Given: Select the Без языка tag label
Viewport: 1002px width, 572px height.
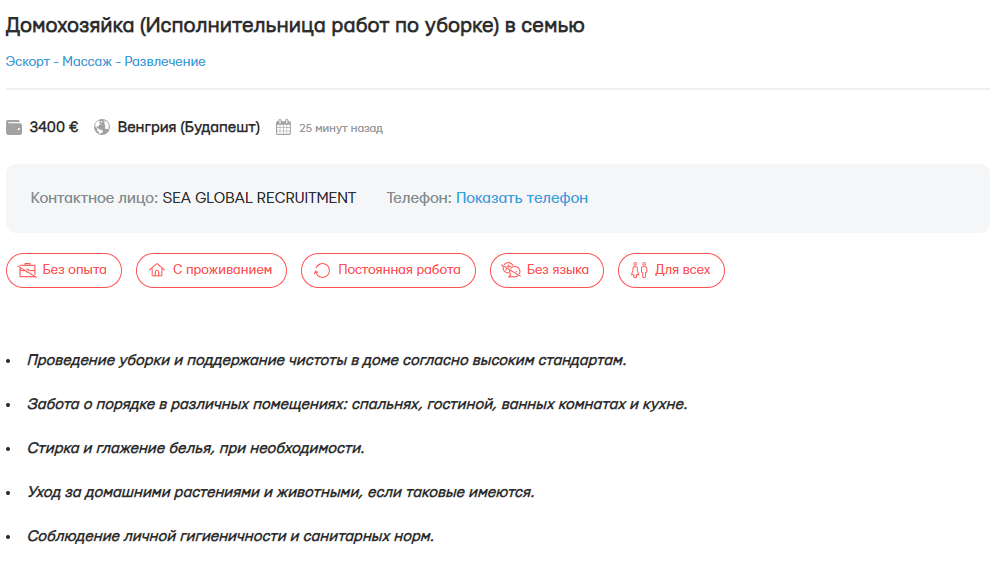Looking at the screenshot, I should click(x=558, y=270).
